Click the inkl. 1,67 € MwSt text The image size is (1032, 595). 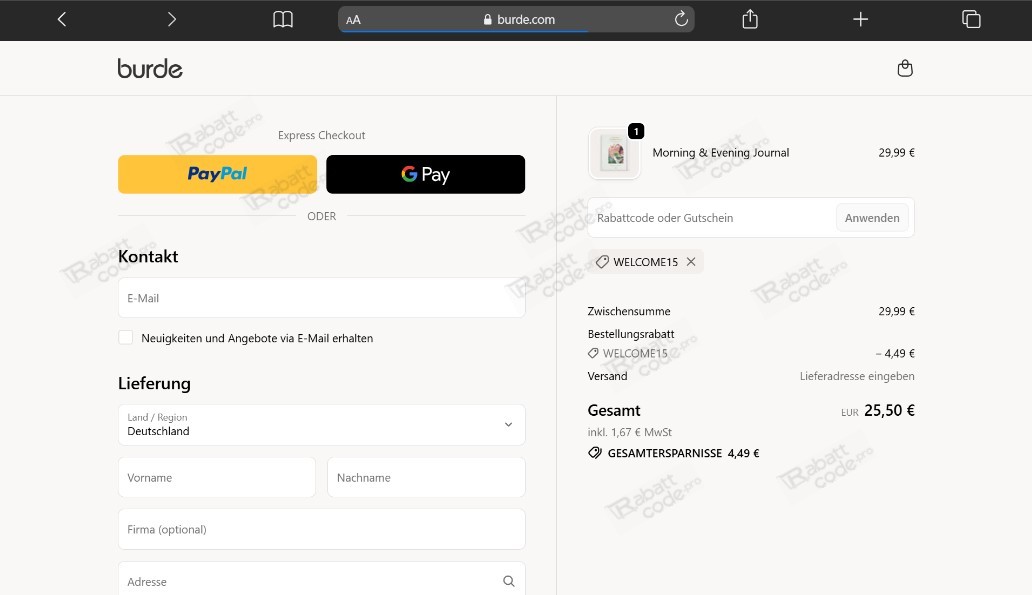pos(630,432)
